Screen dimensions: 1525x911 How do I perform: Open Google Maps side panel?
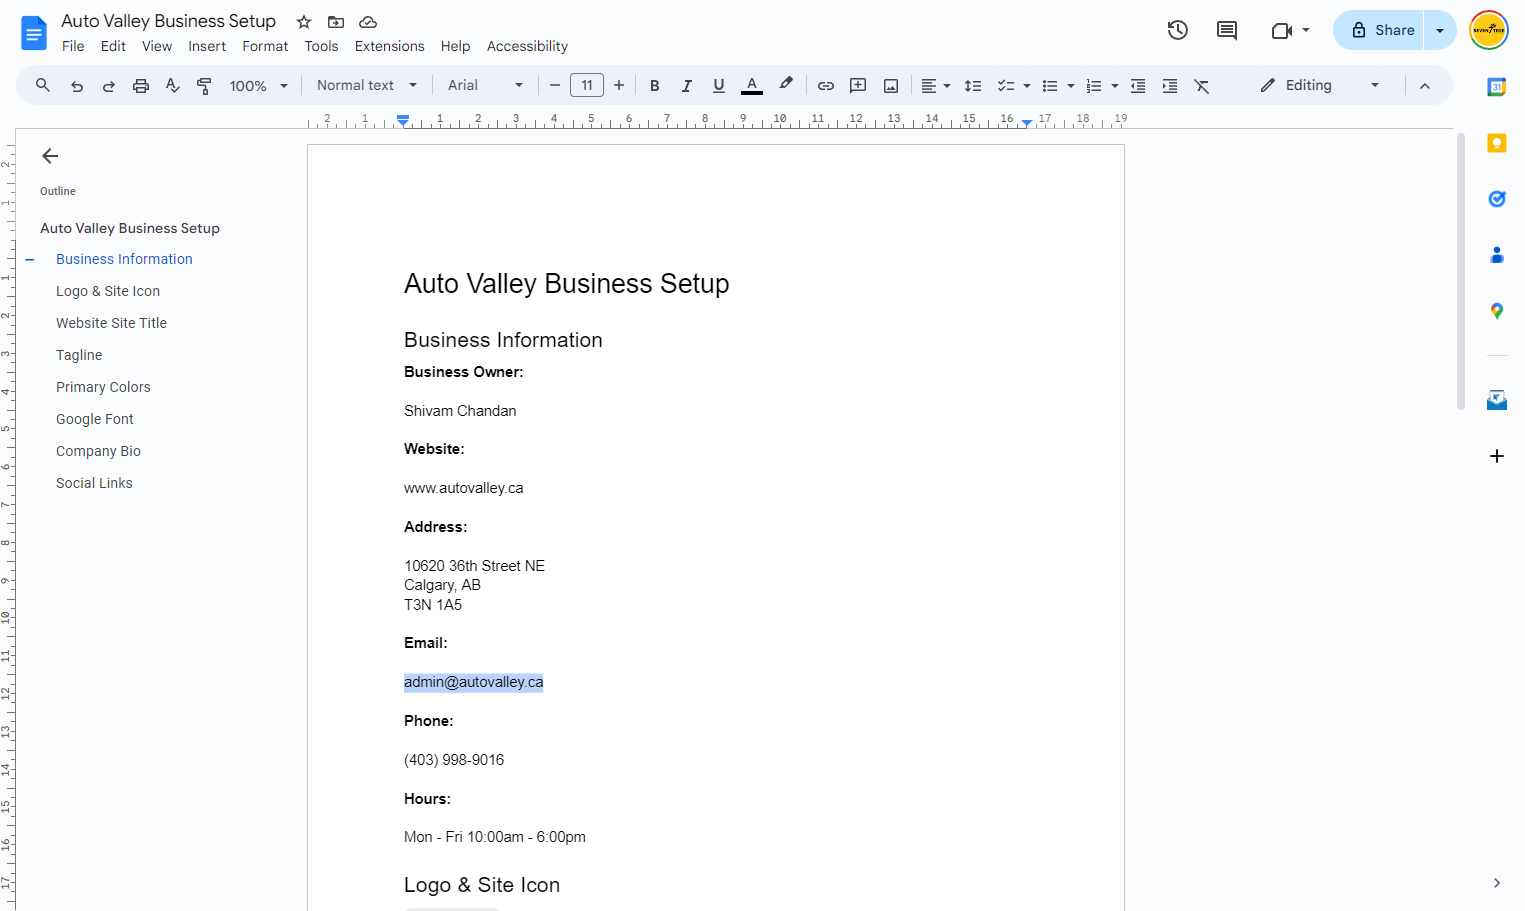1497,311
